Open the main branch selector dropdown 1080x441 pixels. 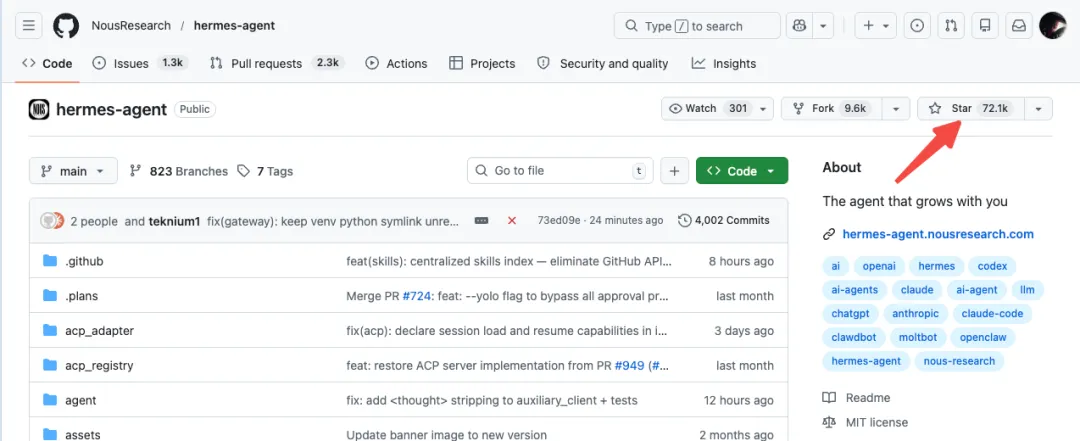click(x=73, y=171)
